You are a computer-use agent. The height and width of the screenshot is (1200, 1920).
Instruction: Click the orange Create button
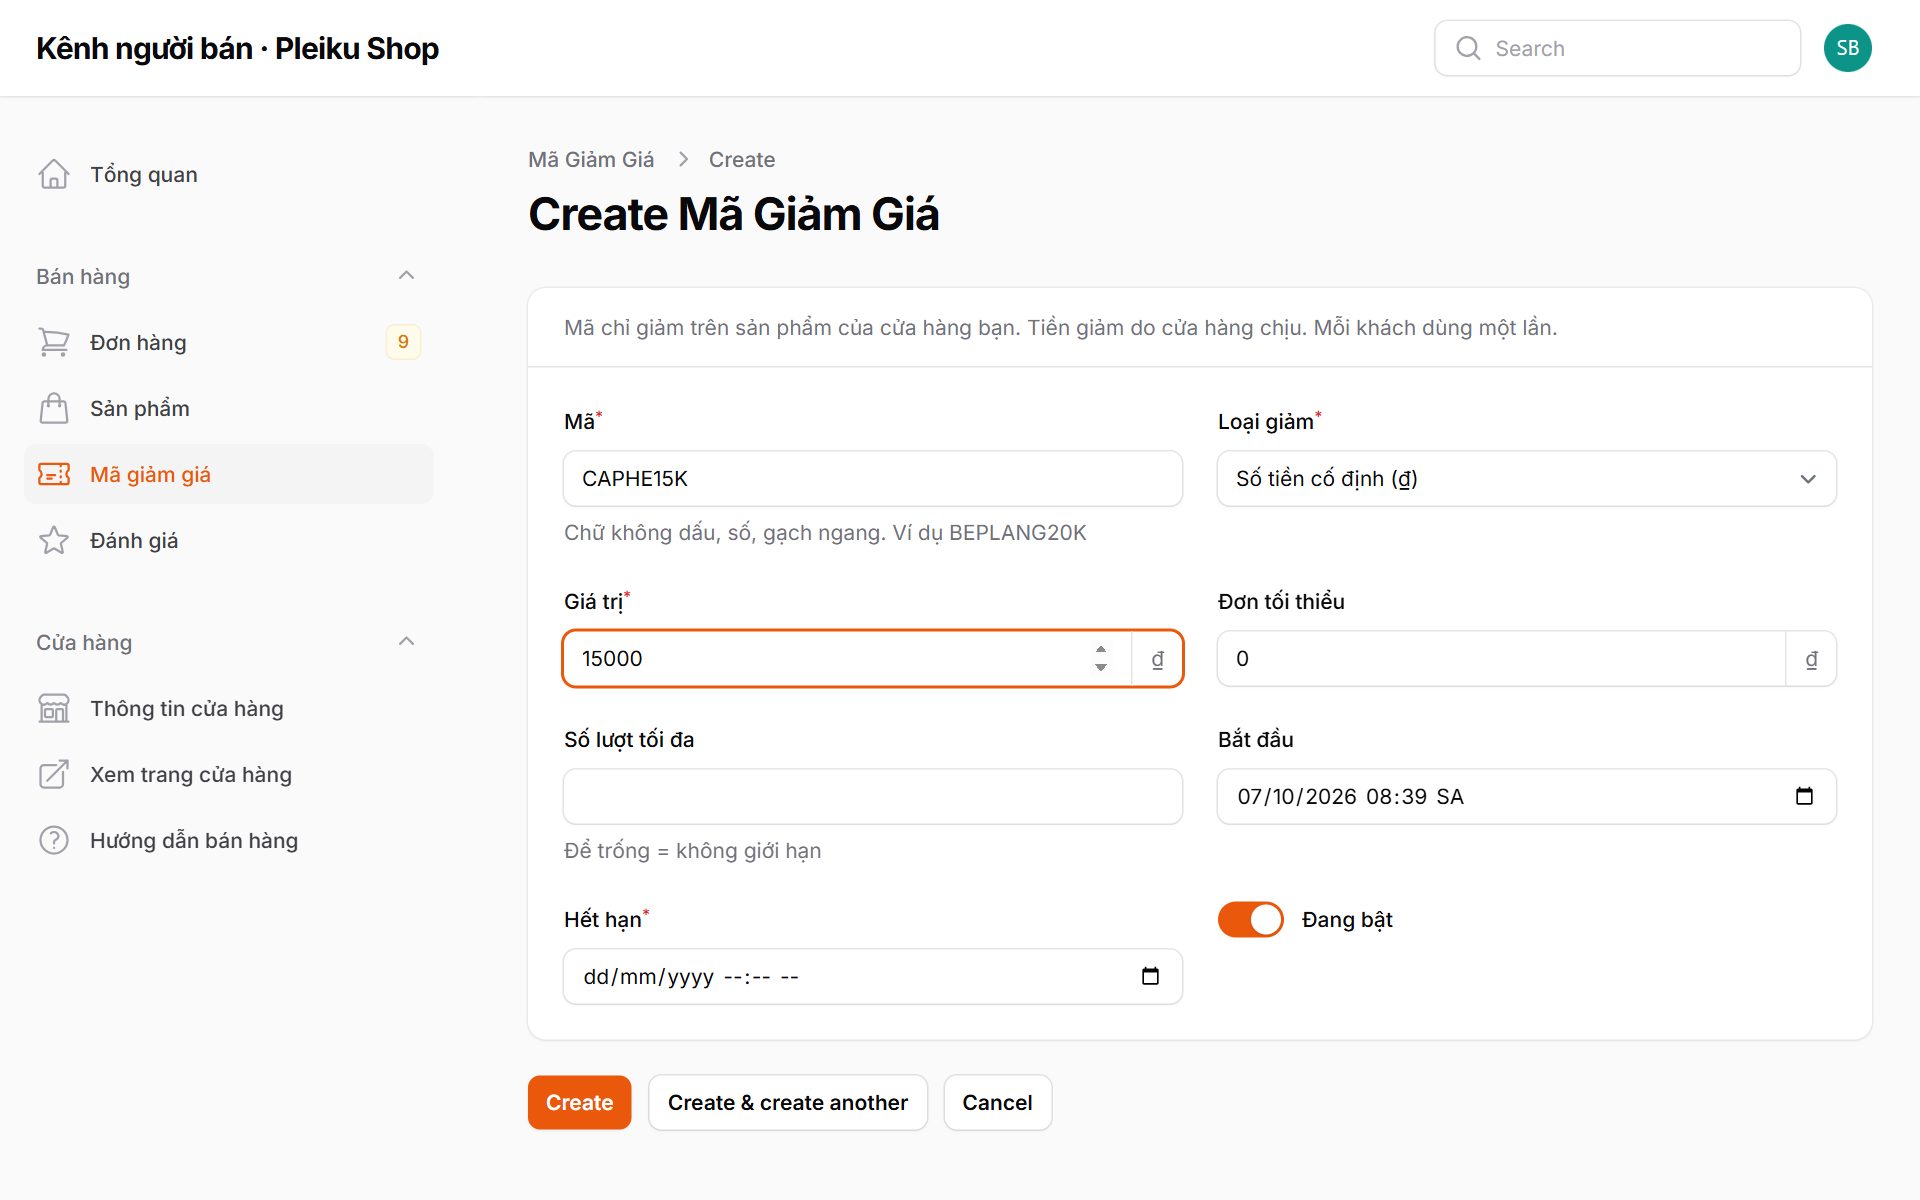click(x=579, y=1102)
